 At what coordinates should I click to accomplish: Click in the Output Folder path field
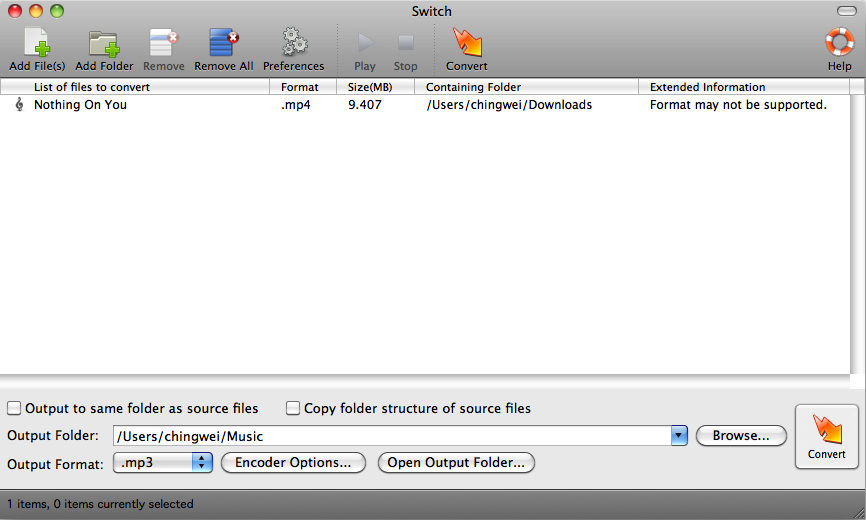(392, 436)
